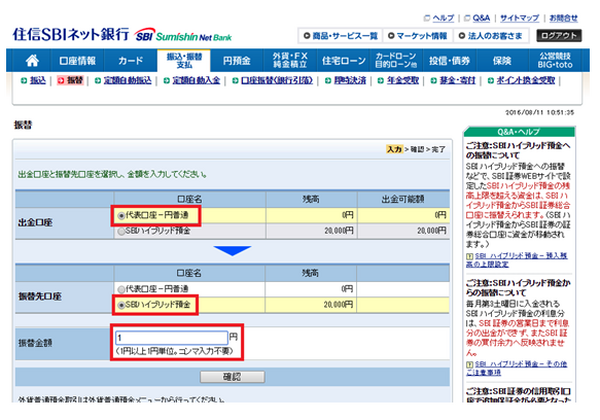Screen dimensions: 600x420
Task: Click the 即時決済 submenu link
Action: [350, 80]
